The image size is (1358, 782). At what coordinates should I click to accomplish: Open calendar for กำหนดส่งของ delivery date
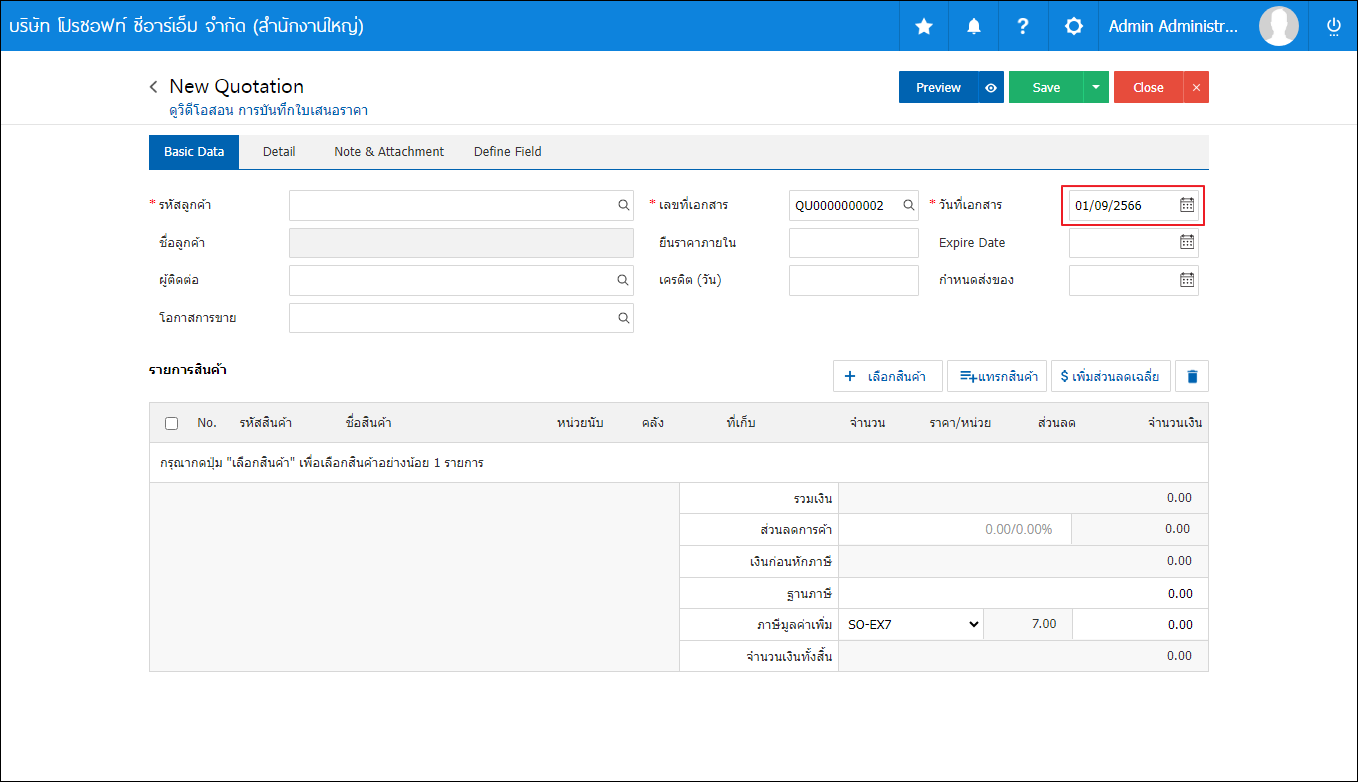click(1187, 280)
